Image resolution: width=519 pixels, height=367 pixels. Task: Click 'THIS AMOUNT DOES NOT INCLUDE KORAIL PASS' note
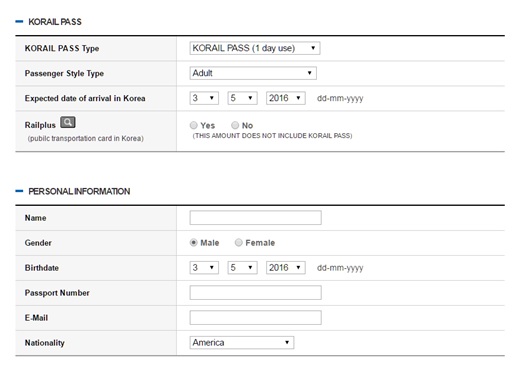pos(272,136)
